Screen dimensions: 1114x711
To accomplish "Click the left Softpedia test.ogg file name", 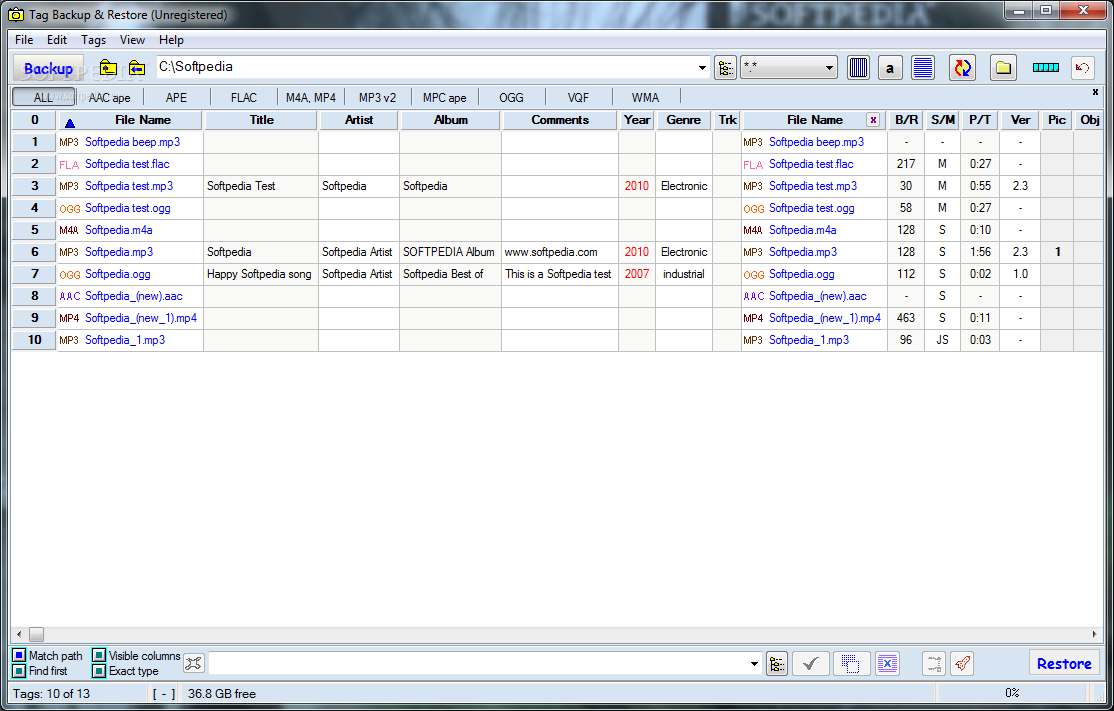I will [128, 208].
